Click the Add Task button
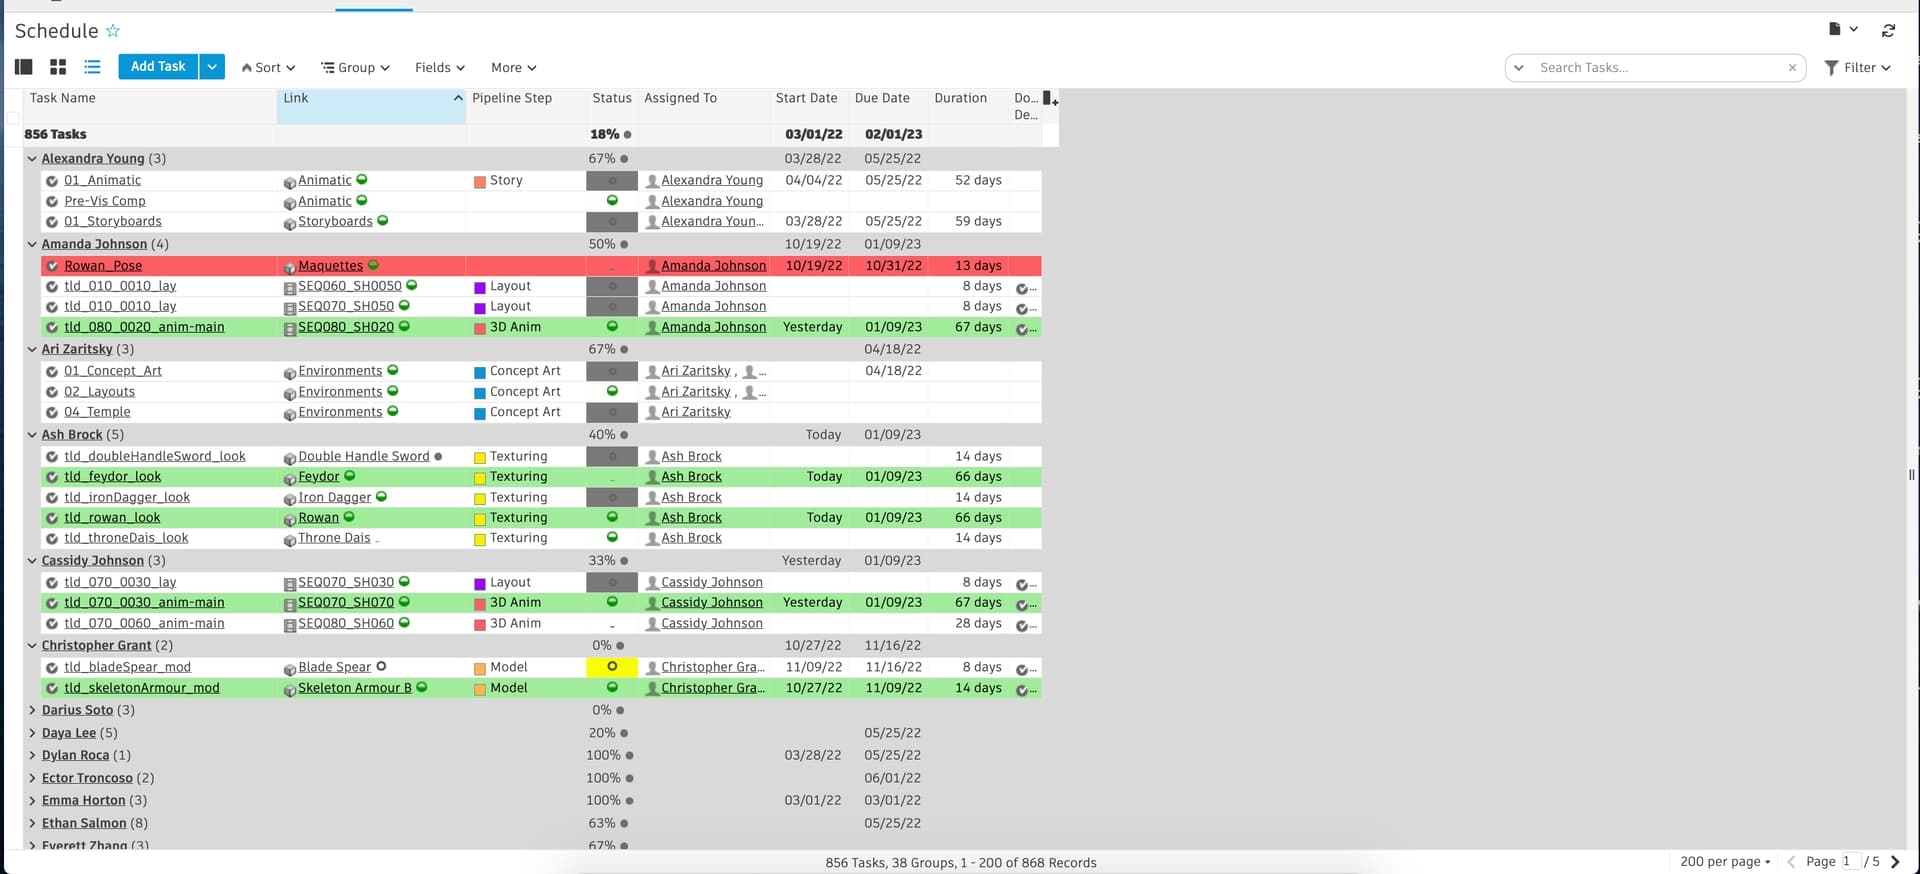The image size is (1920, 874). pyautogui.click(x=158, y=67)
